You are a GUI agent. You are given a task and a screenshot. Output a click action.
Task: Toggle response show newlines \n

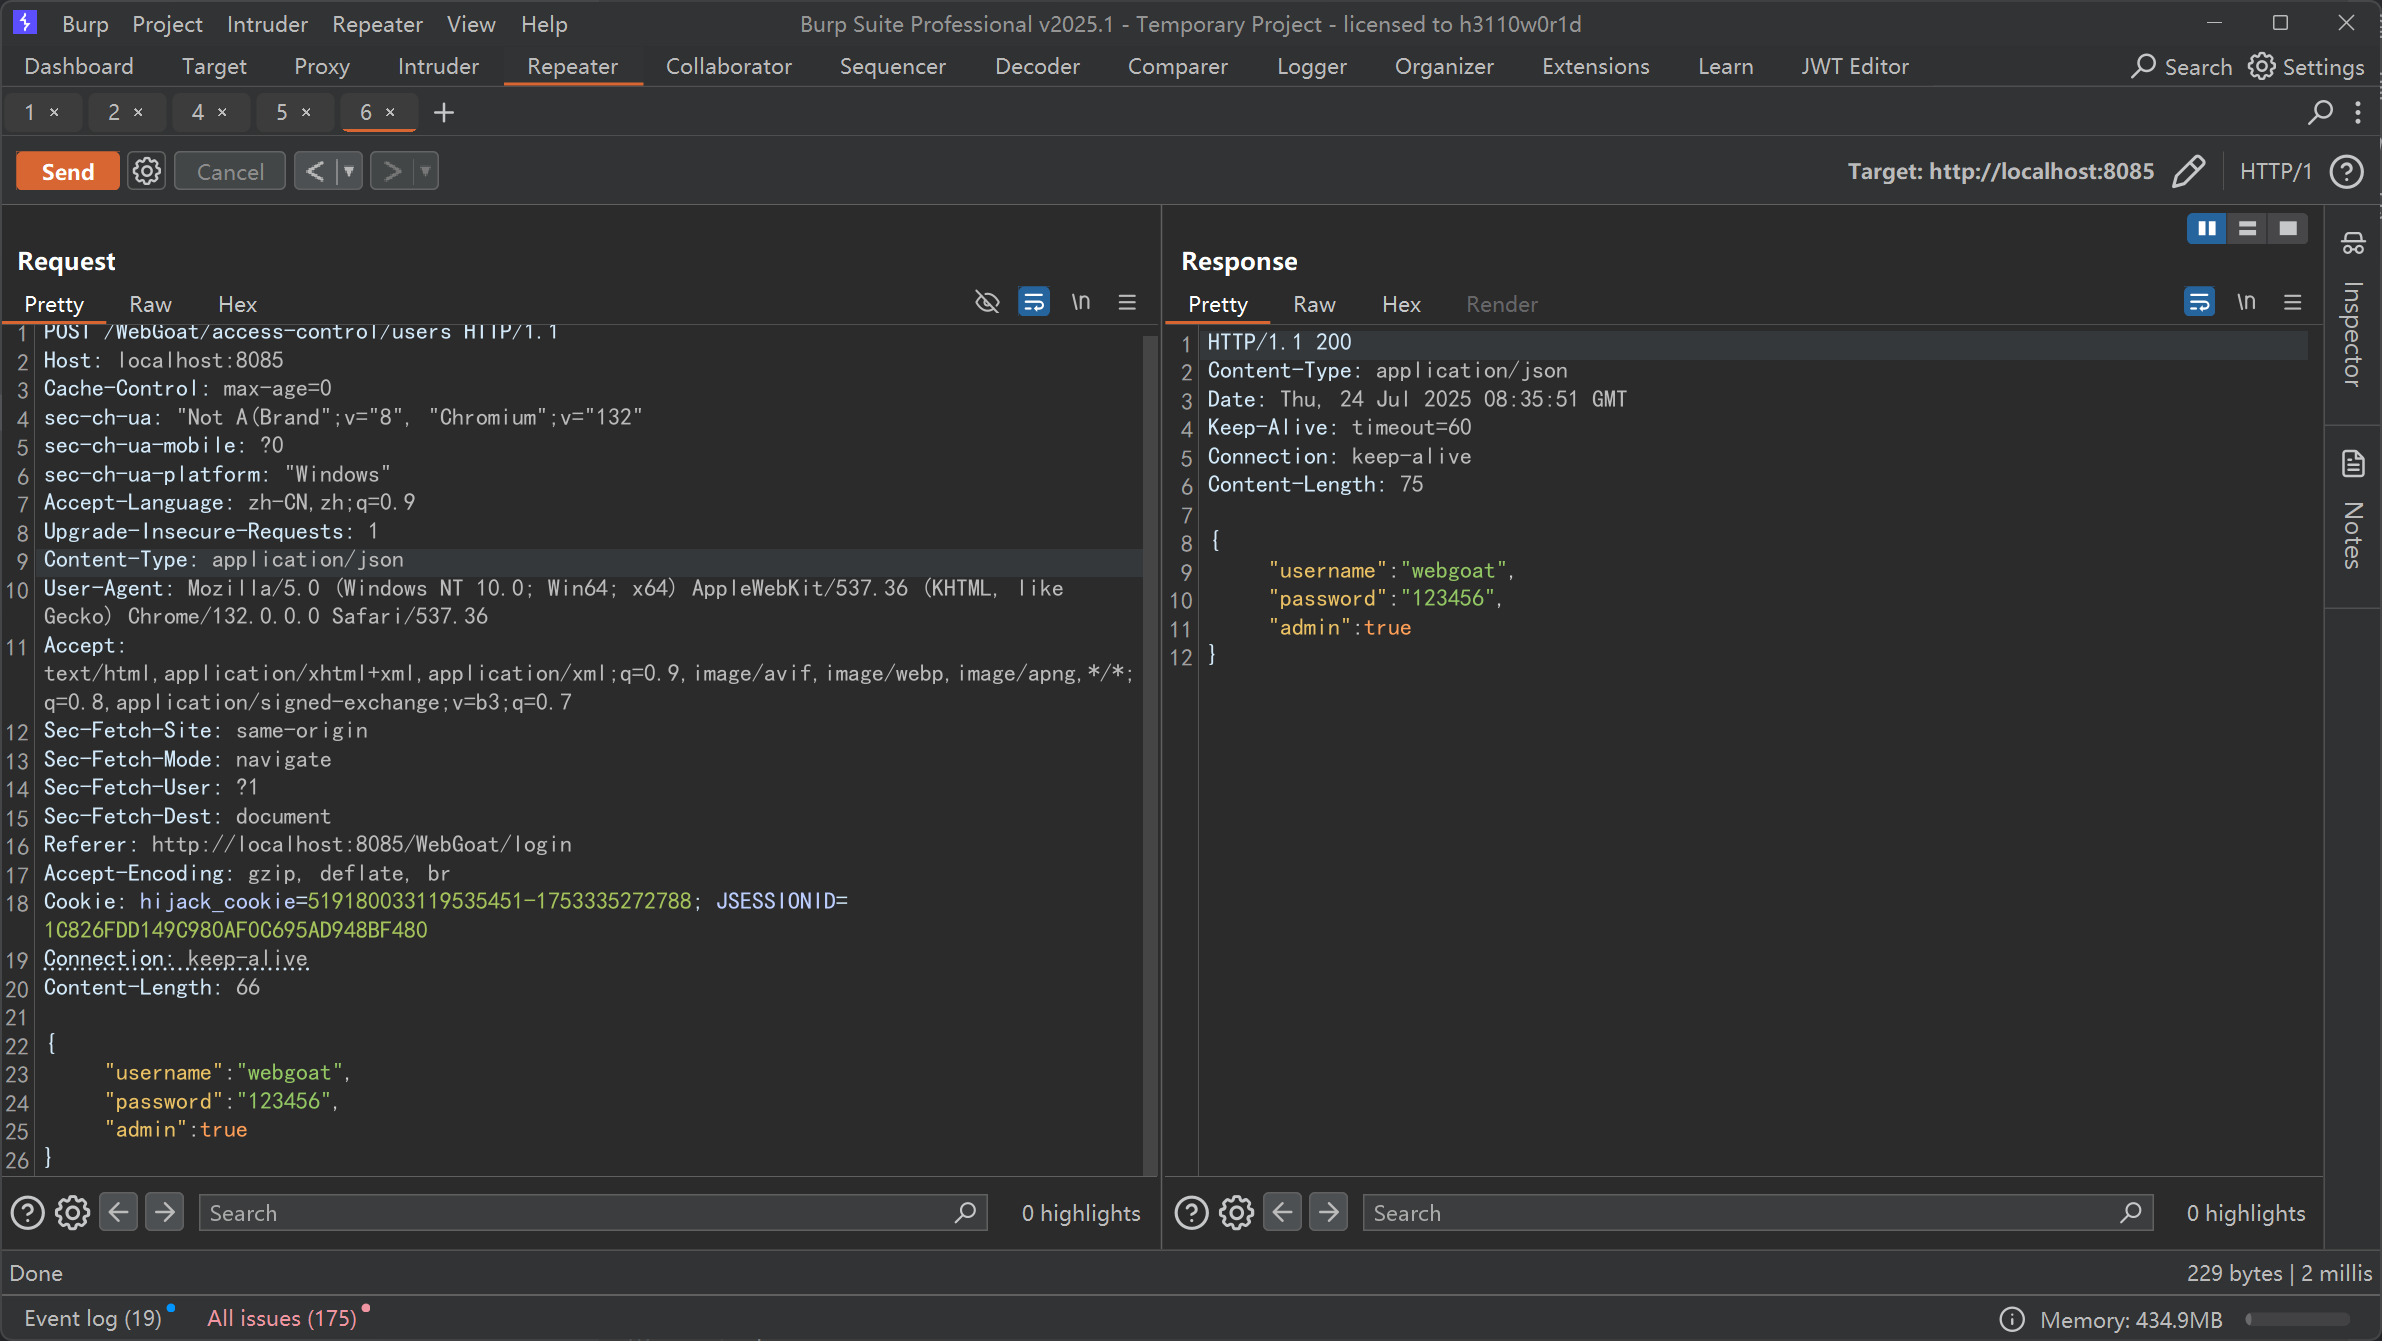2246,301
